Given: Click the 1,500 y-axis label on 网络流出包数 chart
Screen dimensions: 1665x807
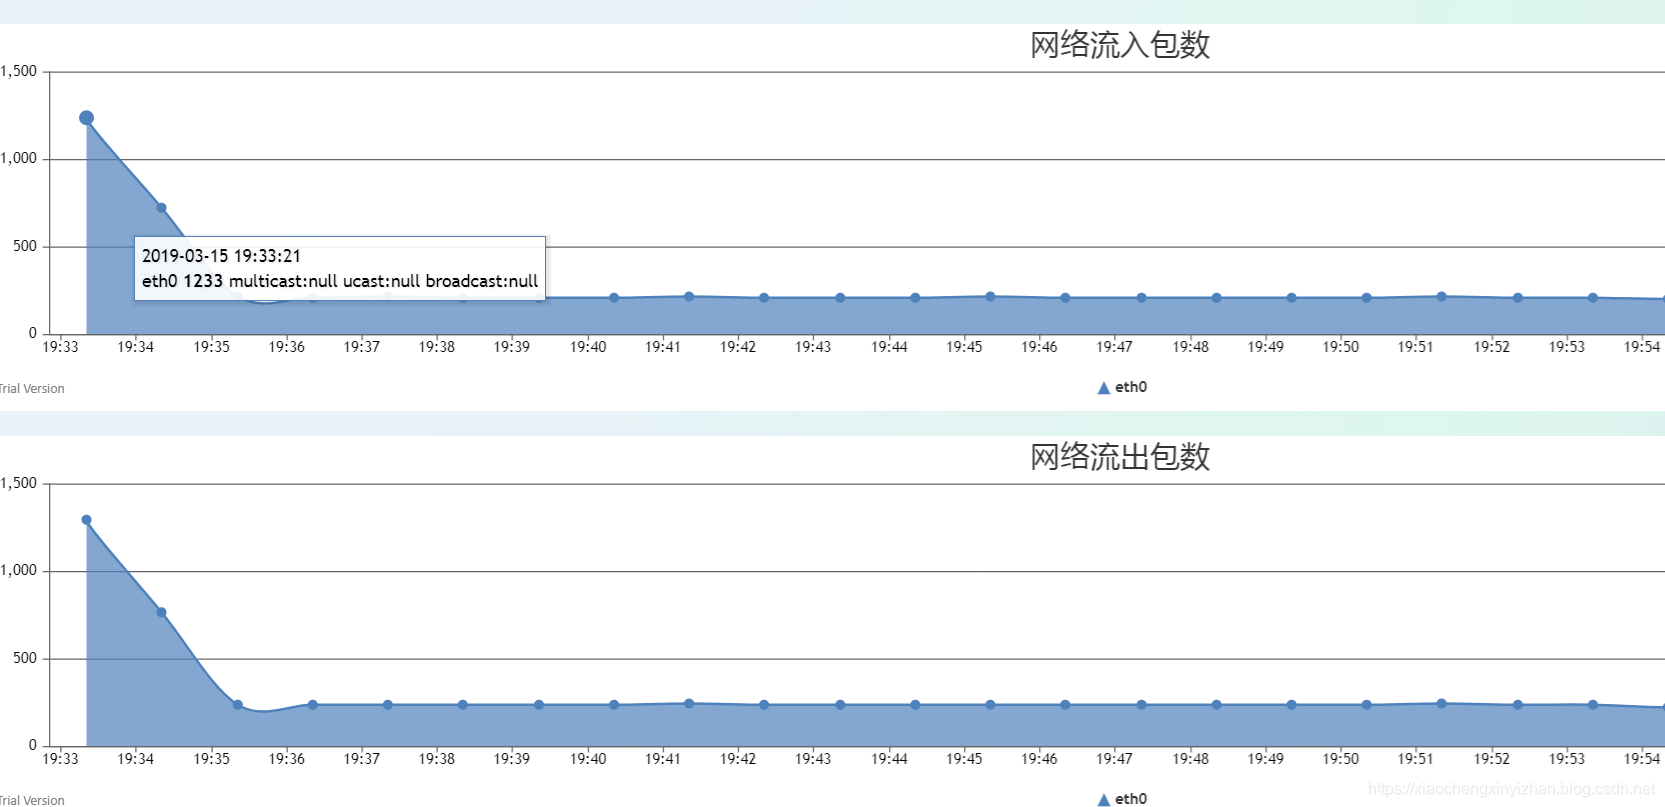Looking at the screenshot, I should (18, 483).
